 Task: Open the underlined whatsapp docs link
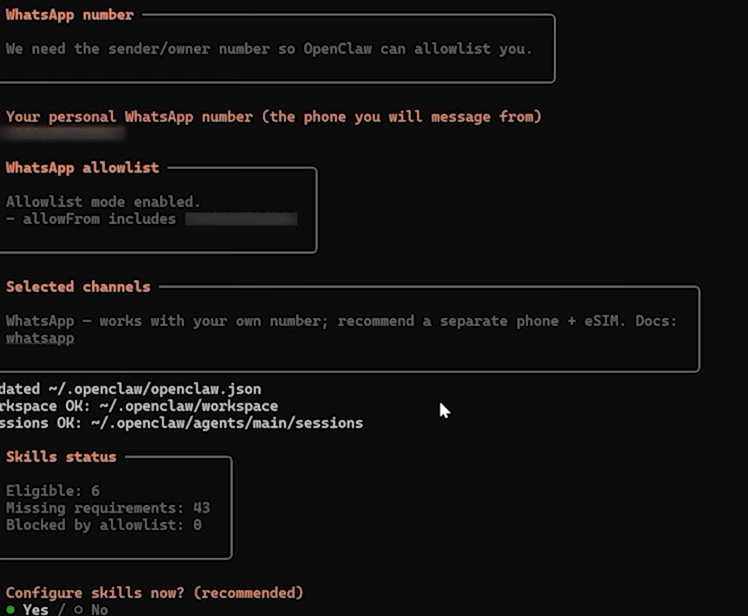tap(40, 338)
